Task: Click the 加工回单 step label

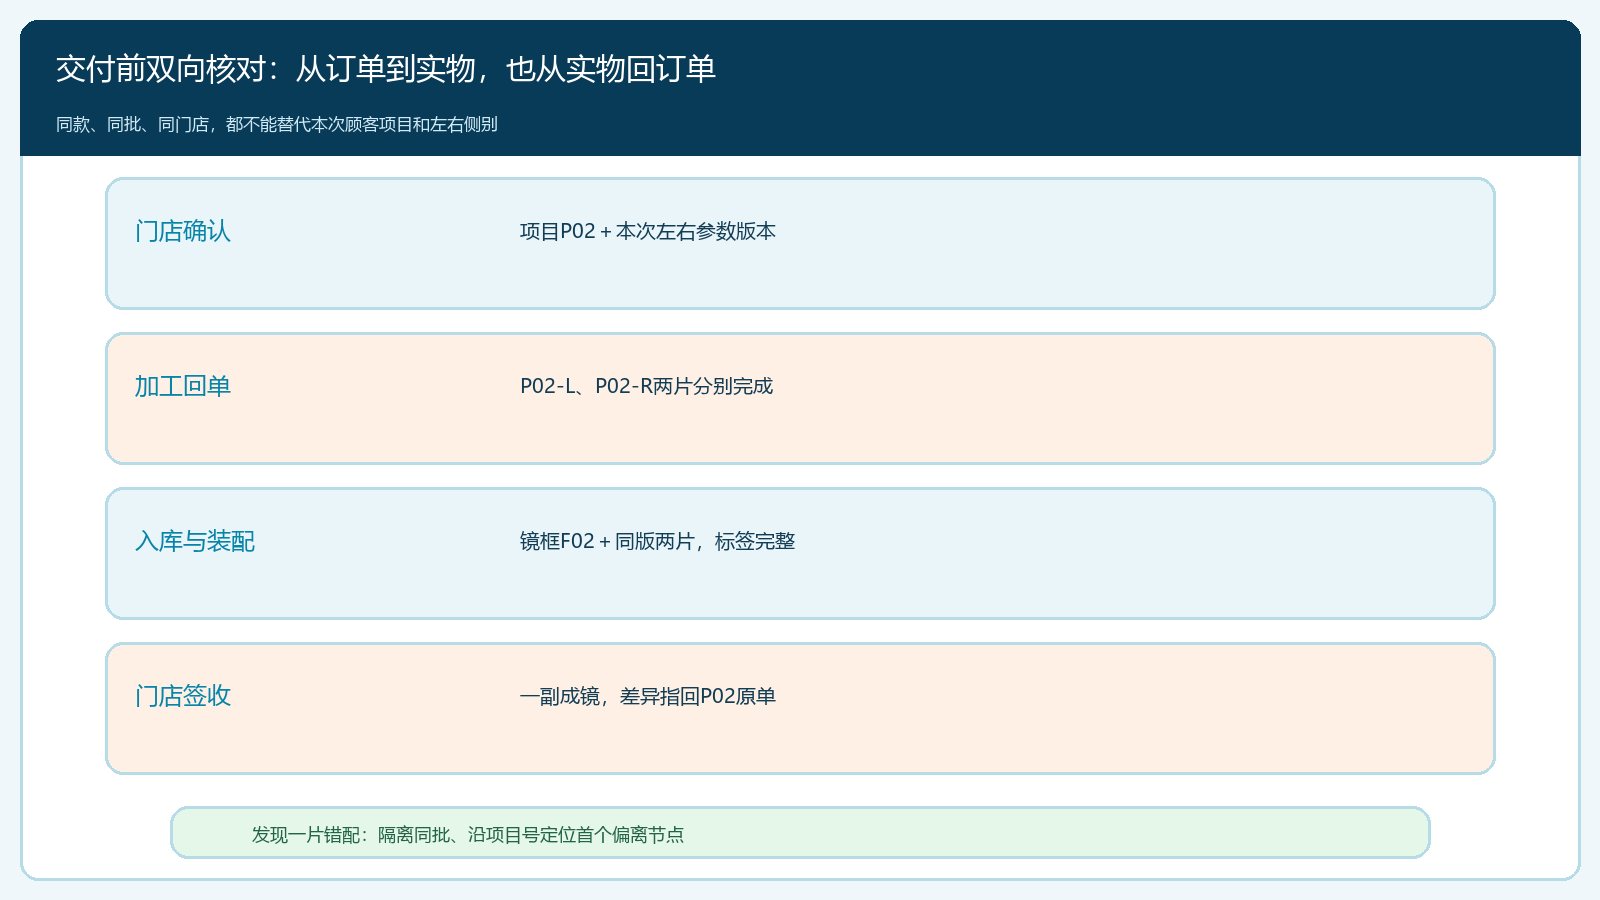Action: pyautogui.click(x=183, y=386)
